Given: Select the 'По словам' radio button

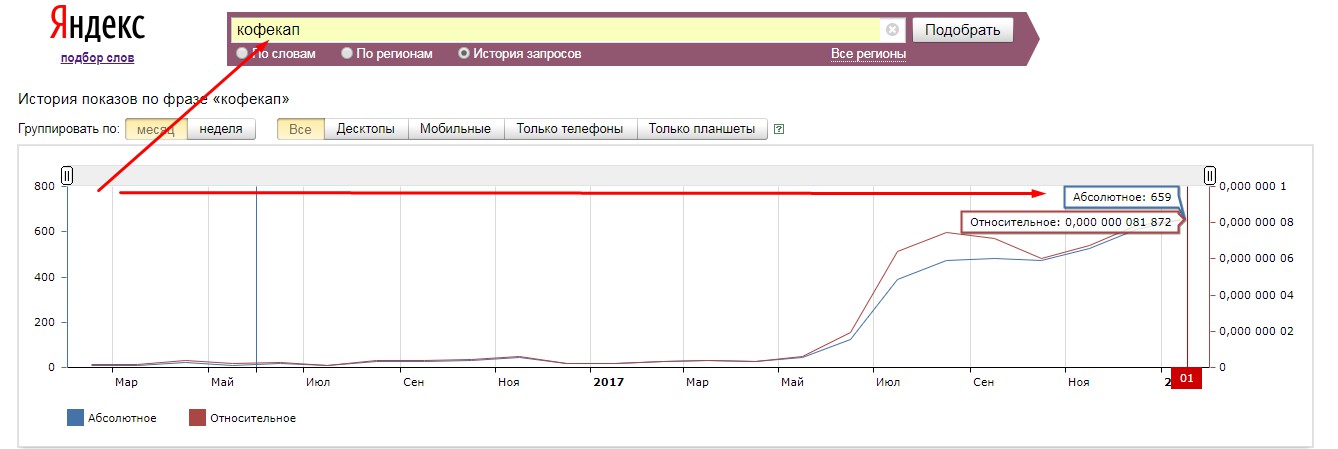Looking at the screenshot, I should coord(242,54).
